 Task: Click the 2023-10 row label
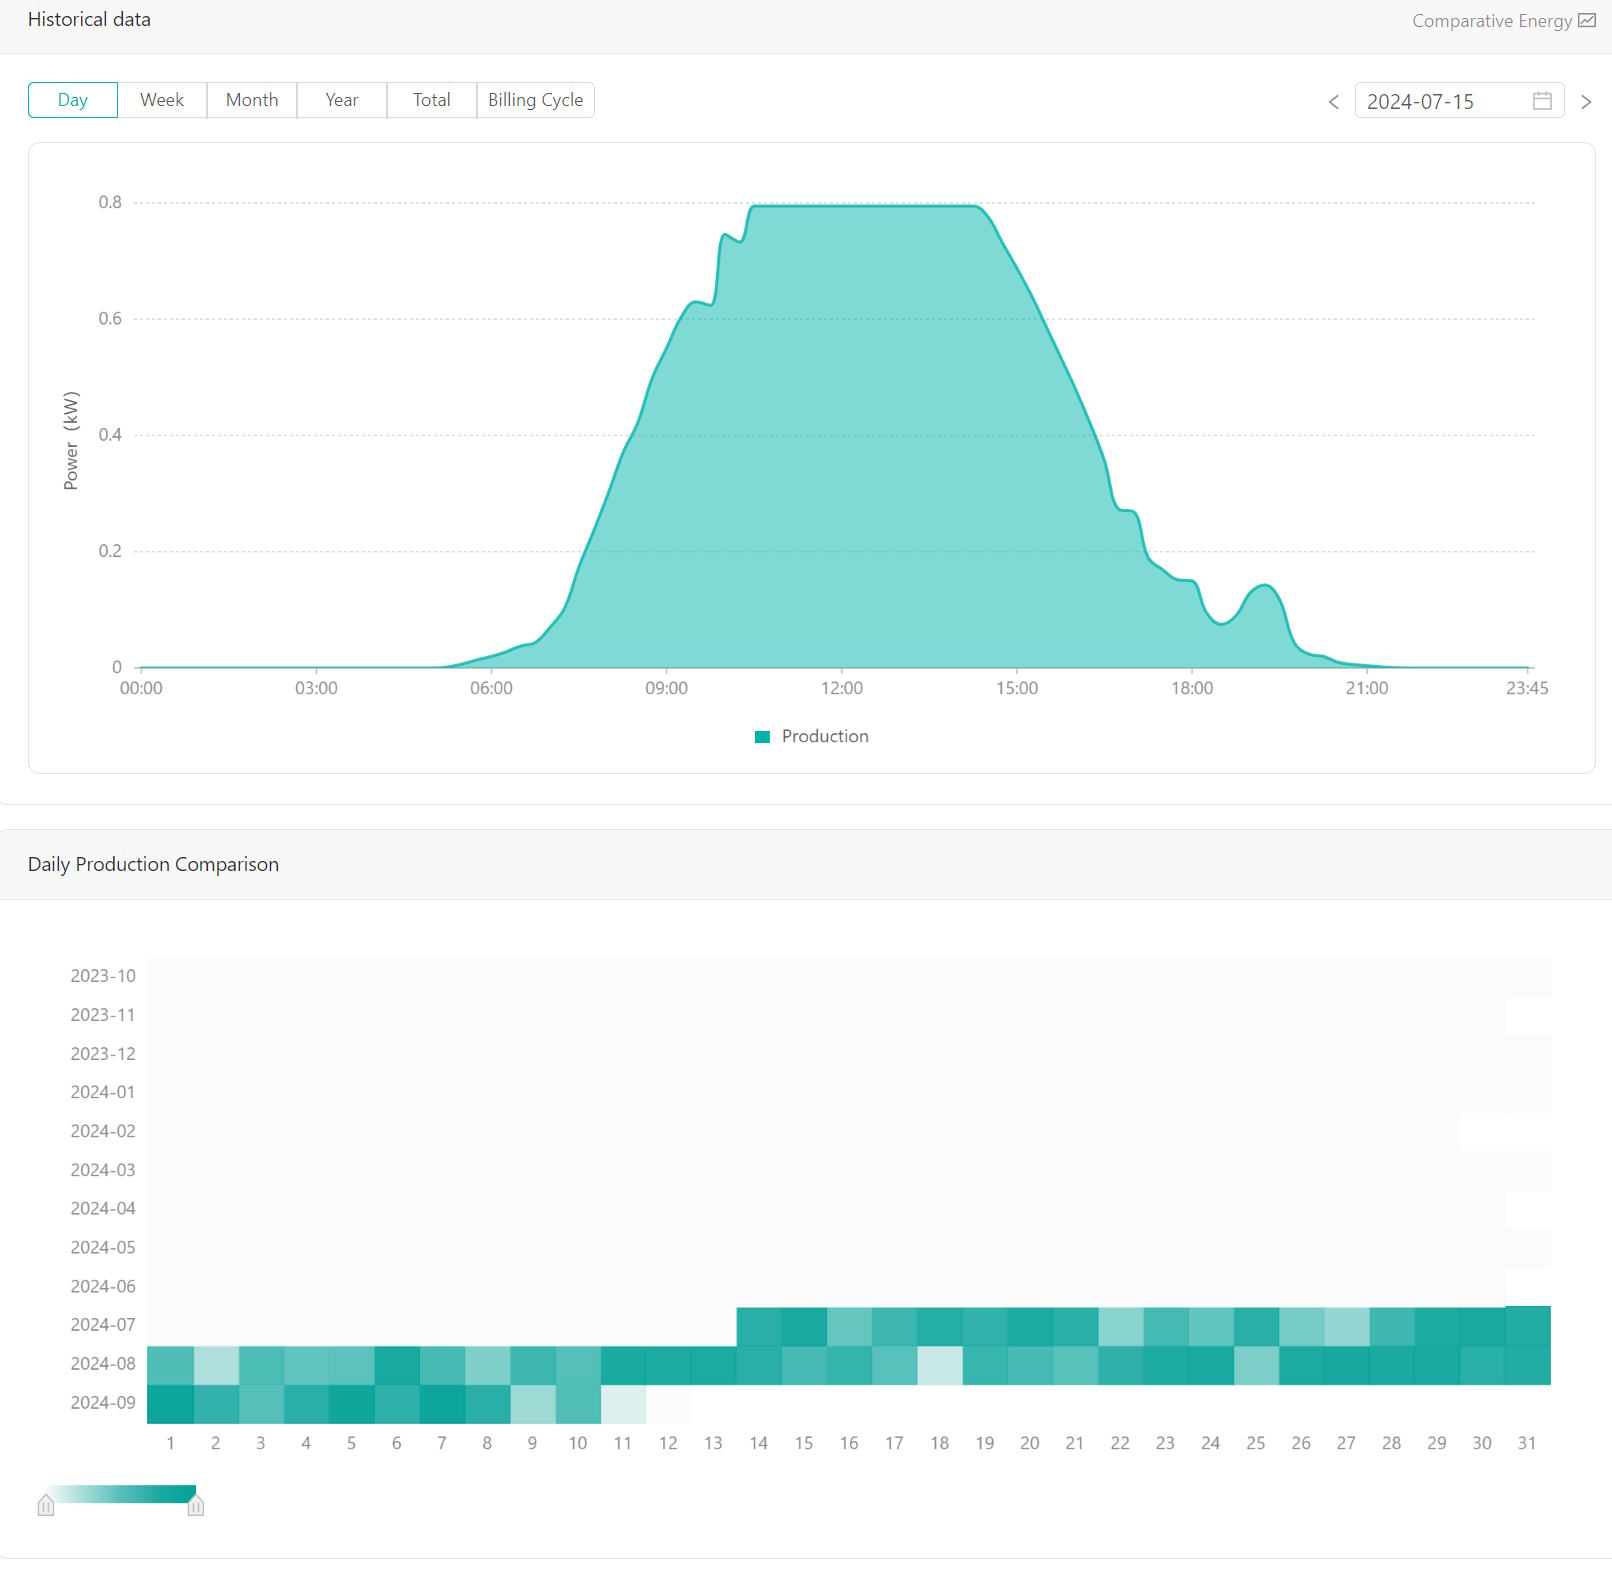103,976
